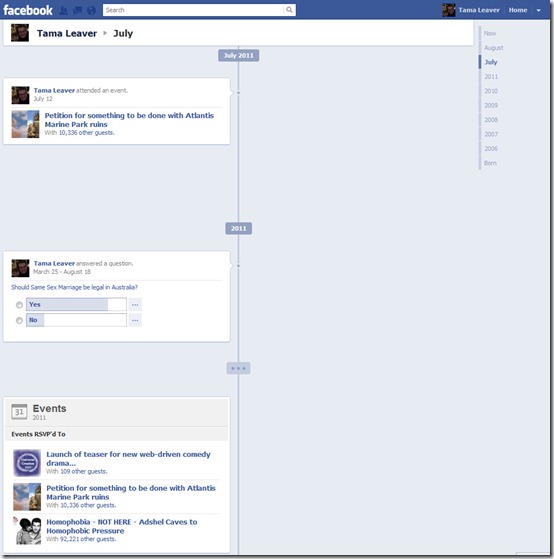554x559 pixels.
Task: Click avatar in answered question post
Action: 20,268
